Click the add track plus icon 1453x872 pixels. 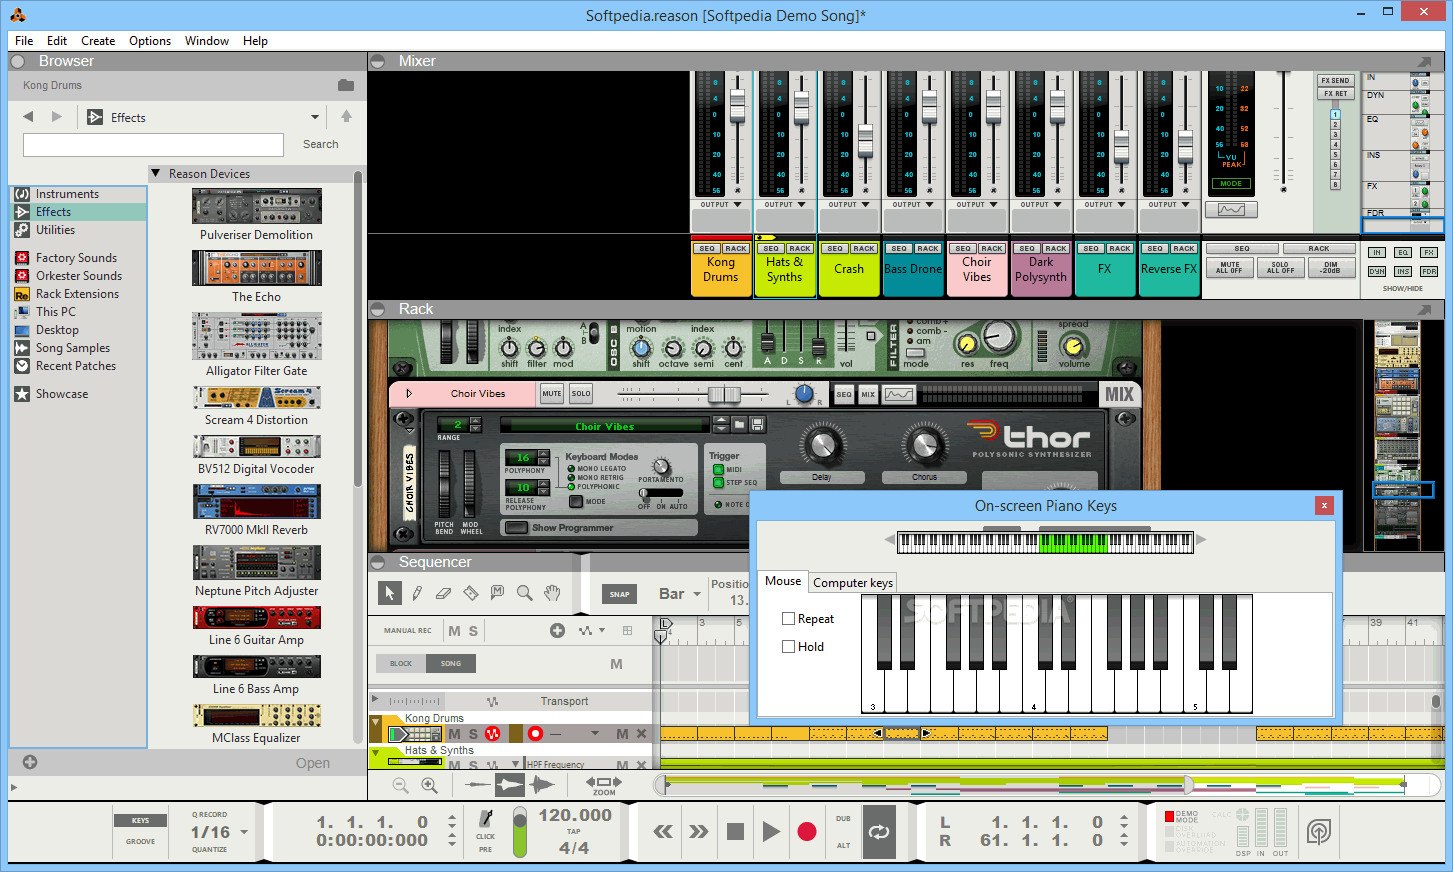[x=557, y=630]
